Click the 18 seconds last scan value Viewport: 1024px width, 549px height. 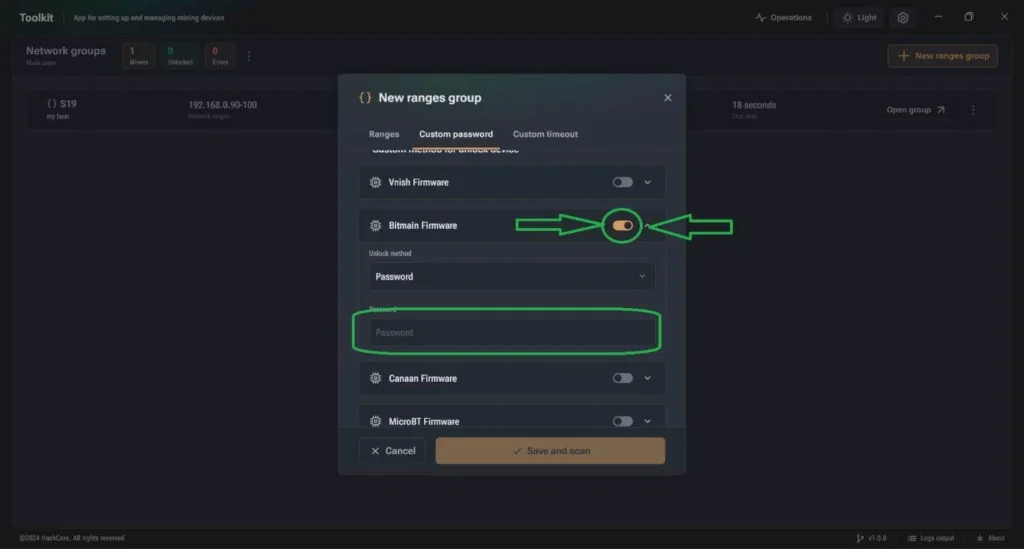point(754,104)
